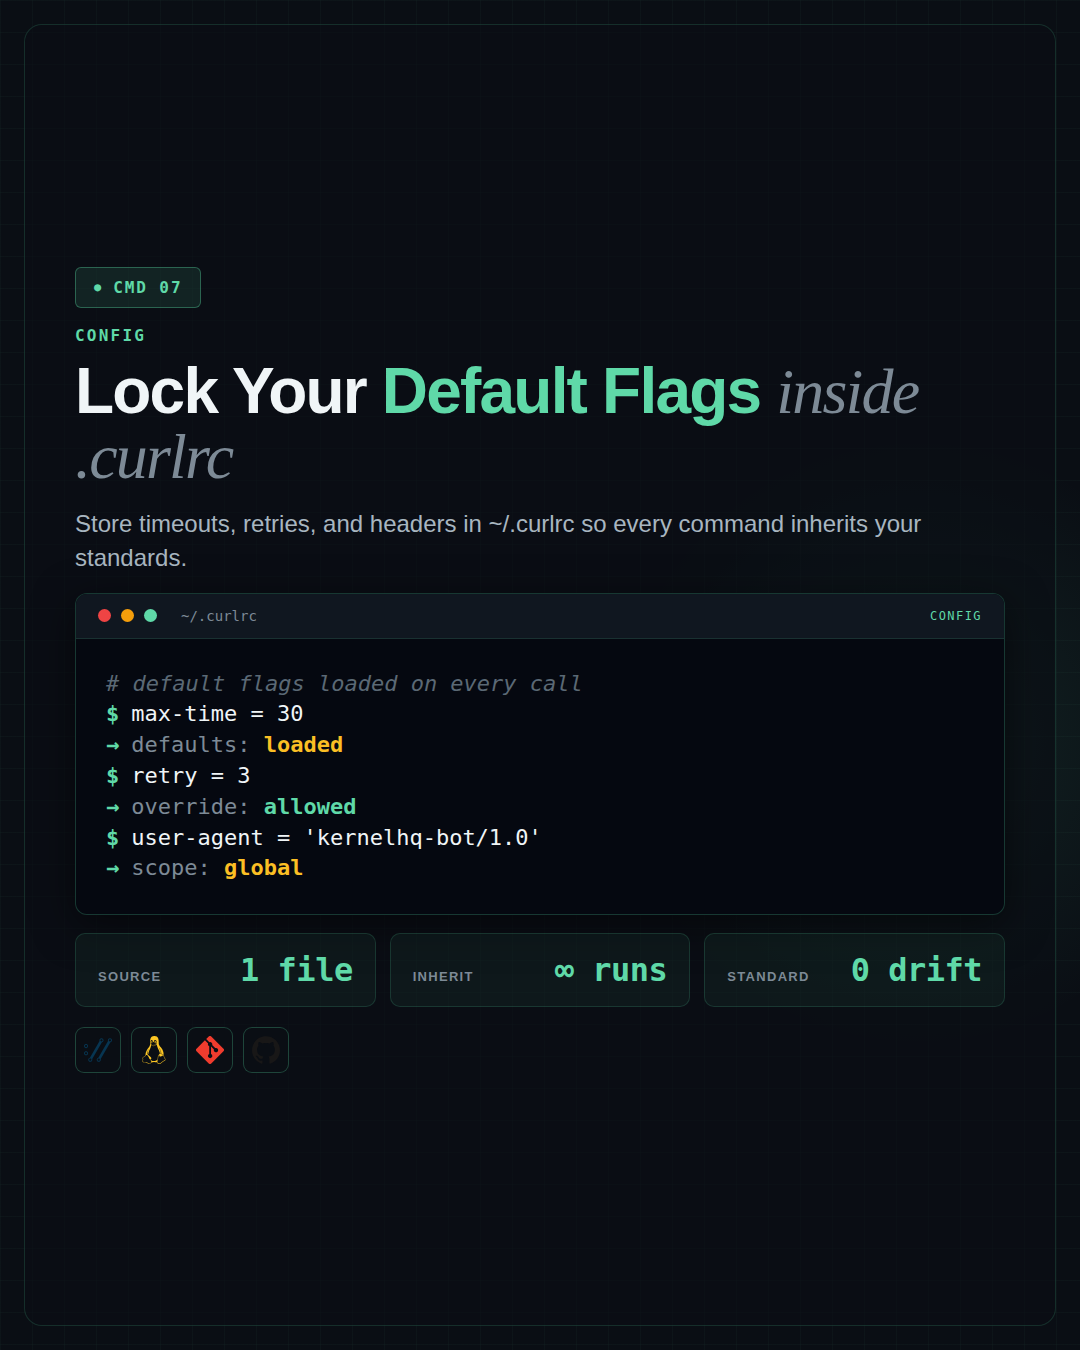Image resolution: width=1080 pixels, height=1350 pixels.
Task: Click the curl logo icon
Action: click(x=98, y=1050)
